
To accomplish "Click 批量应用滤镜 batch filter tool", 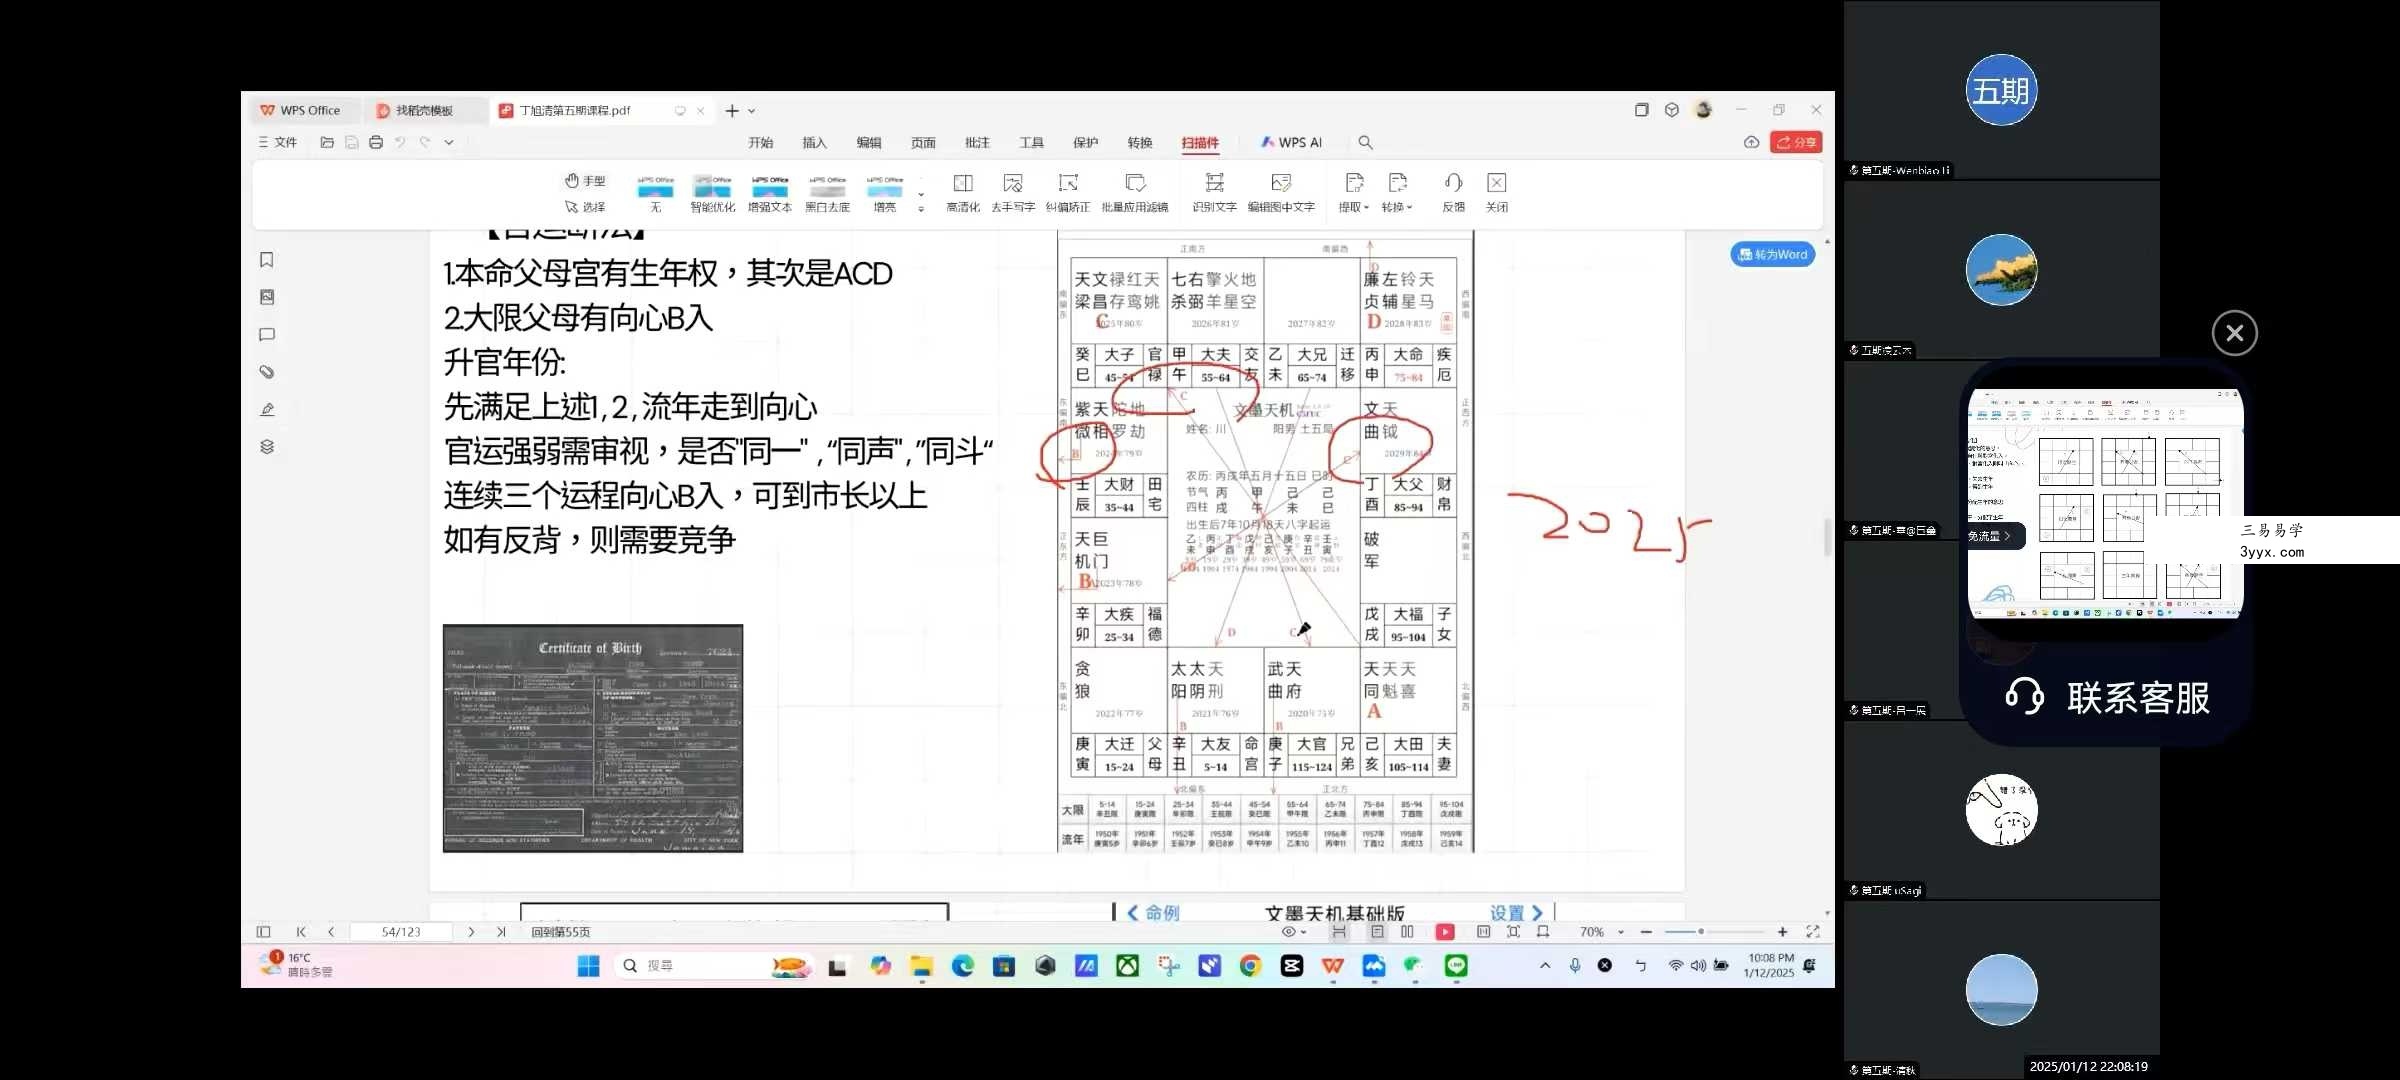I will [x=1135, y=193].
